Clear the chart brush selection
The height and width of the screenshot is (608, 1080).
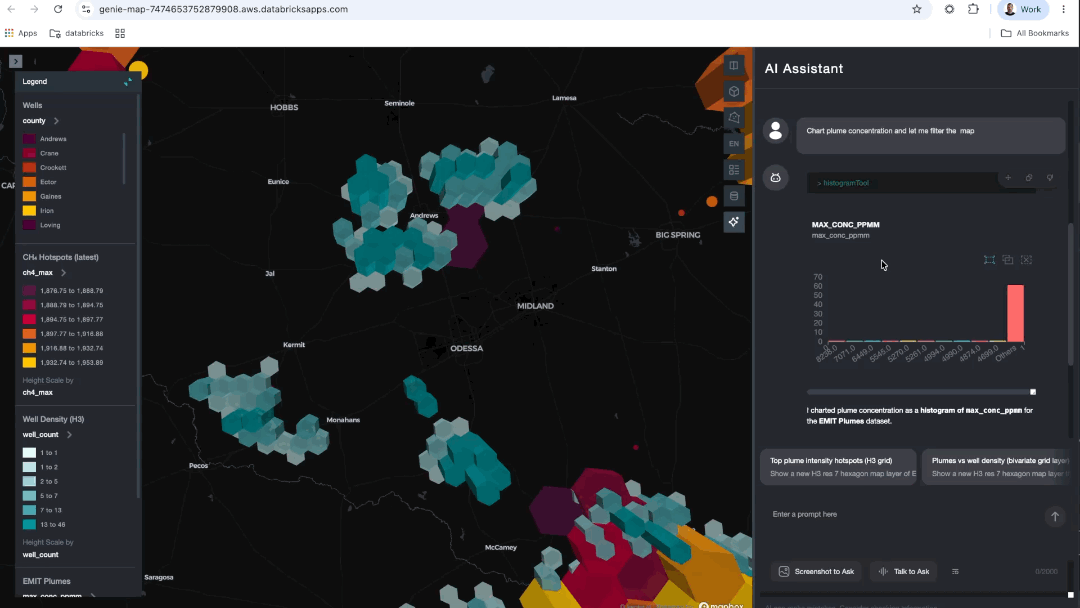pos(1026,260)
